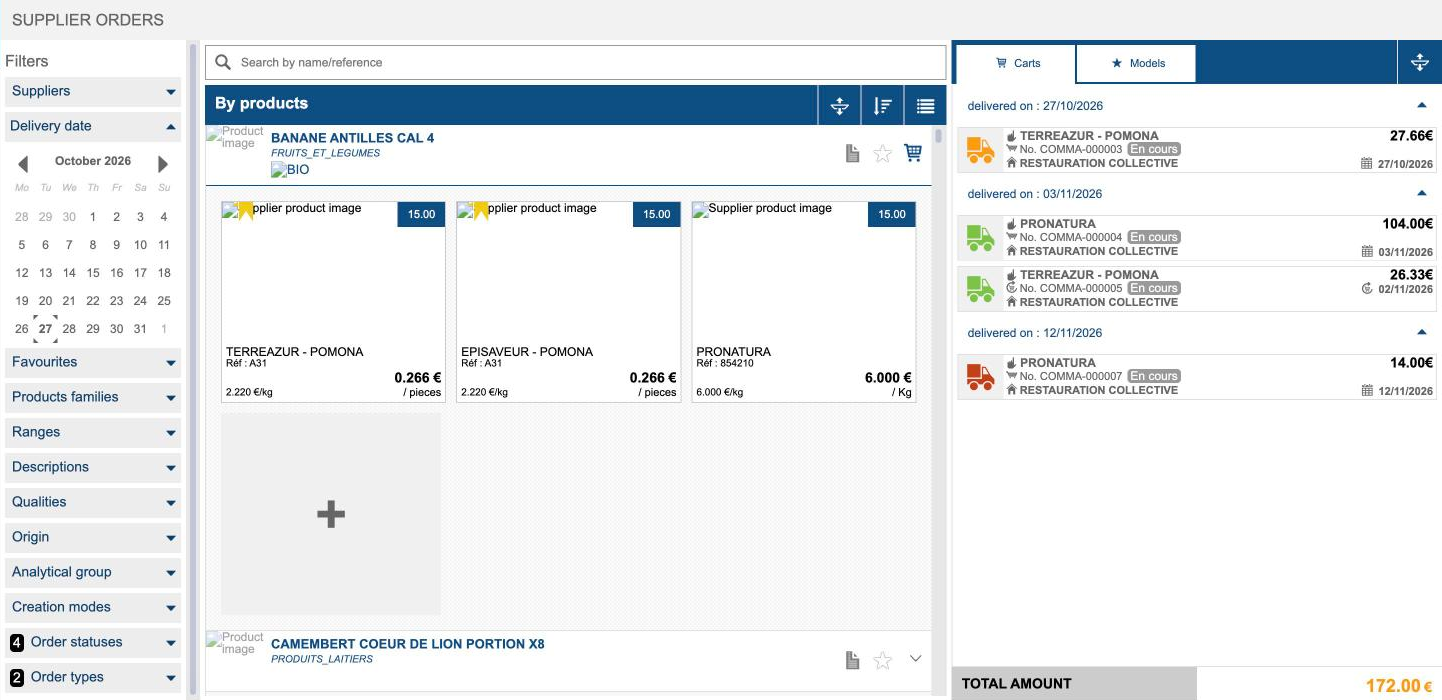Click green truck icon for order COMMA-000004
Viewport: 1442px width, 700px height.
(980, 238)
